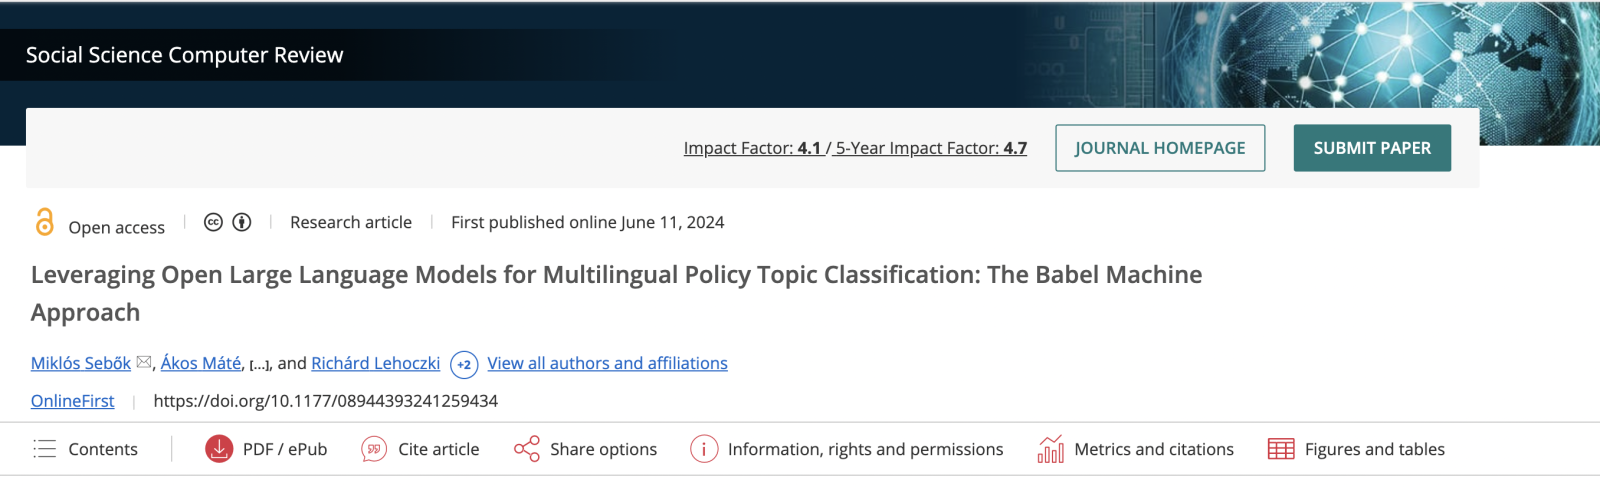Click the red PDF download icon

click(219, 449)
